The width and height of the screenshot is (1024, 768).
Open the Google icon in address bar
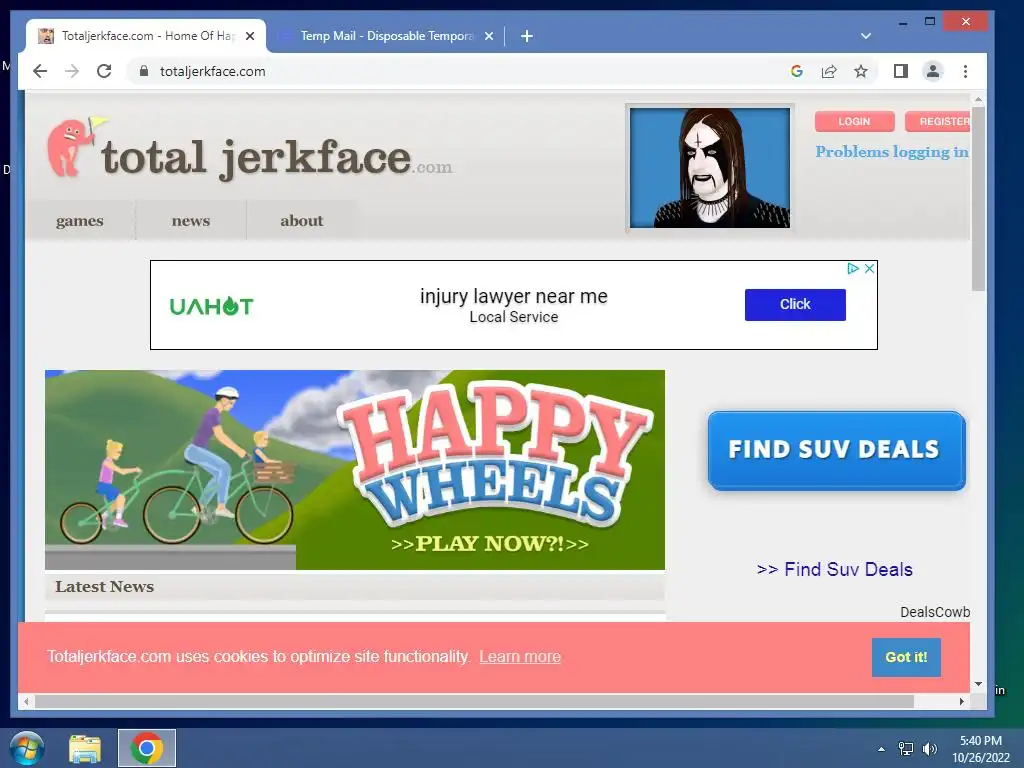[x=797, y=71]
